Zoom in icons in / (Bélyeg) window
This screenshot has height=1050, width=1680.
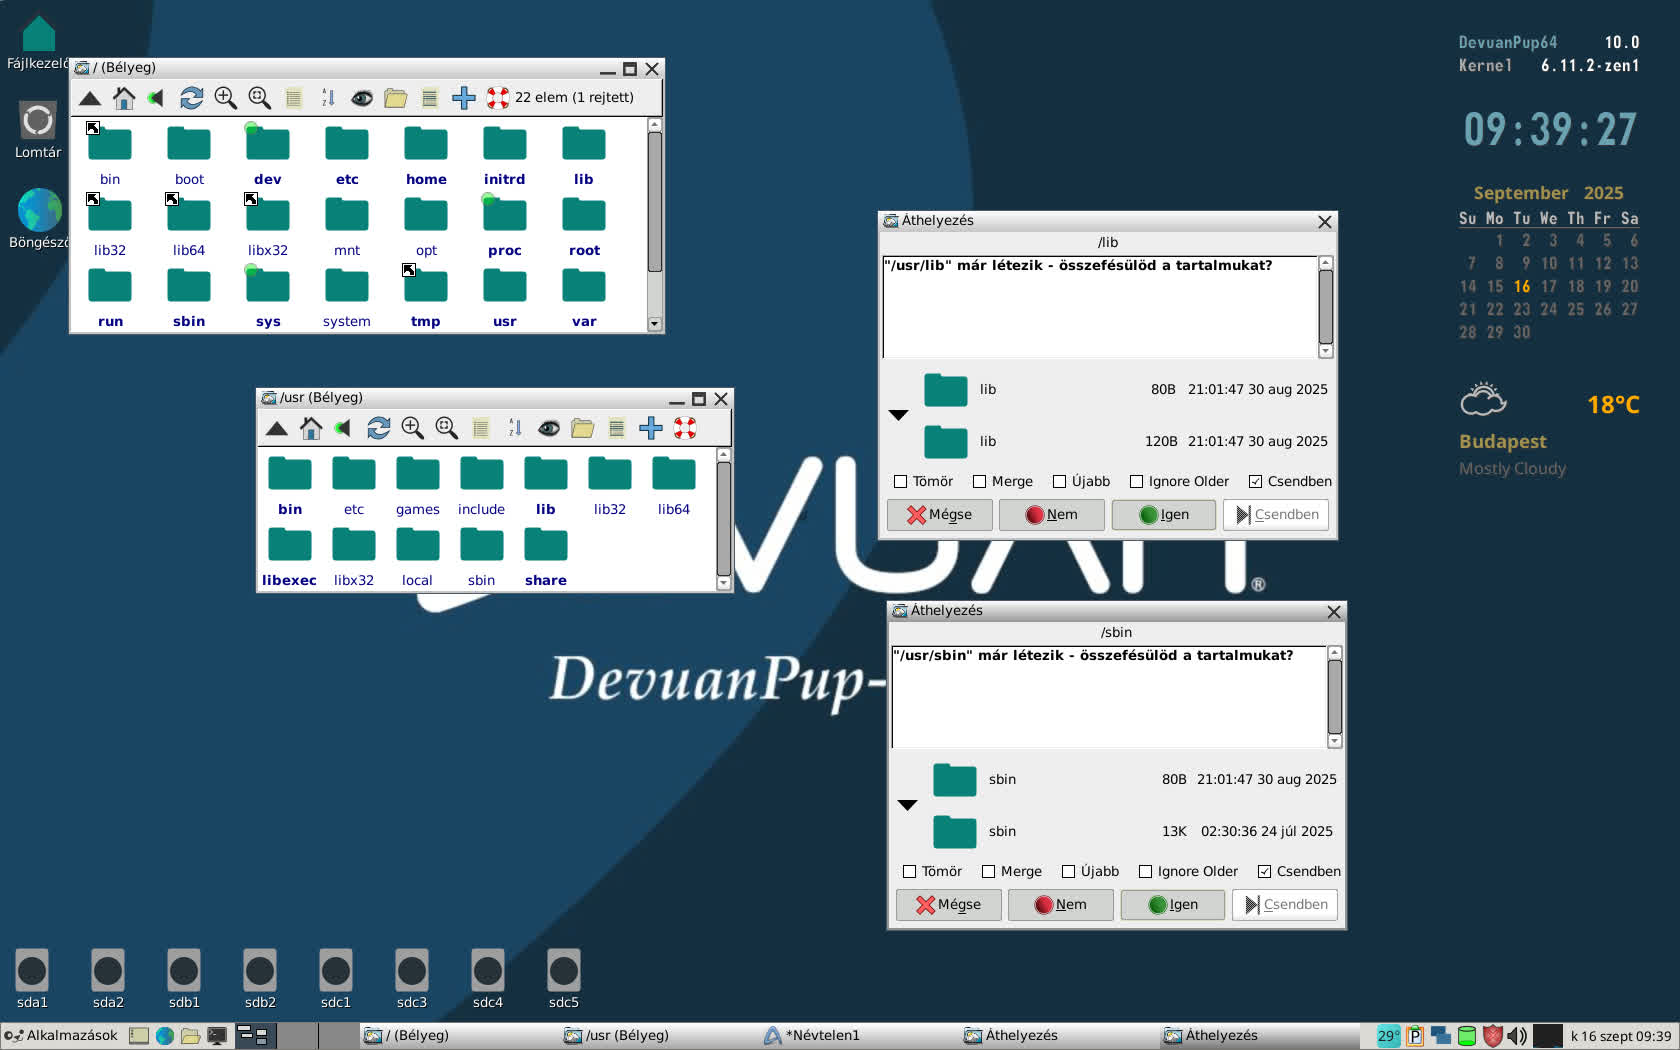(x=225, y=98)
